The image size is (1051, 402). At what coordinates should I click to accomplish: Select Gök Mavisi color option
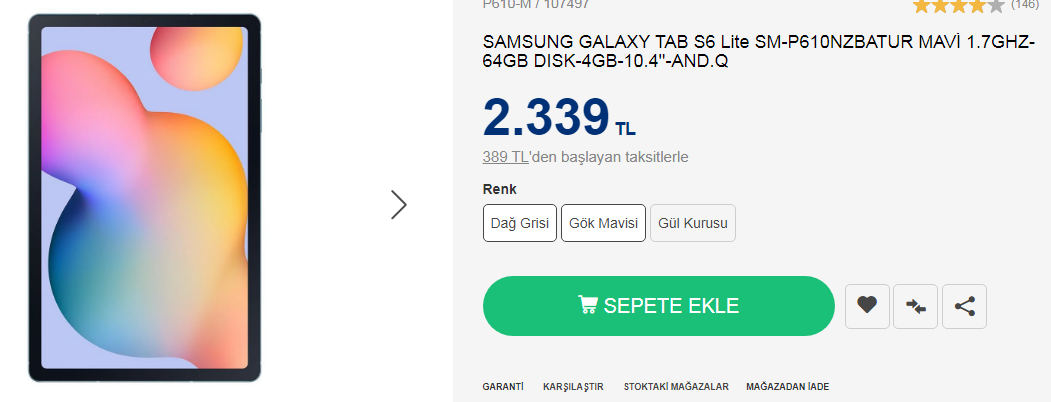(603, 223)
